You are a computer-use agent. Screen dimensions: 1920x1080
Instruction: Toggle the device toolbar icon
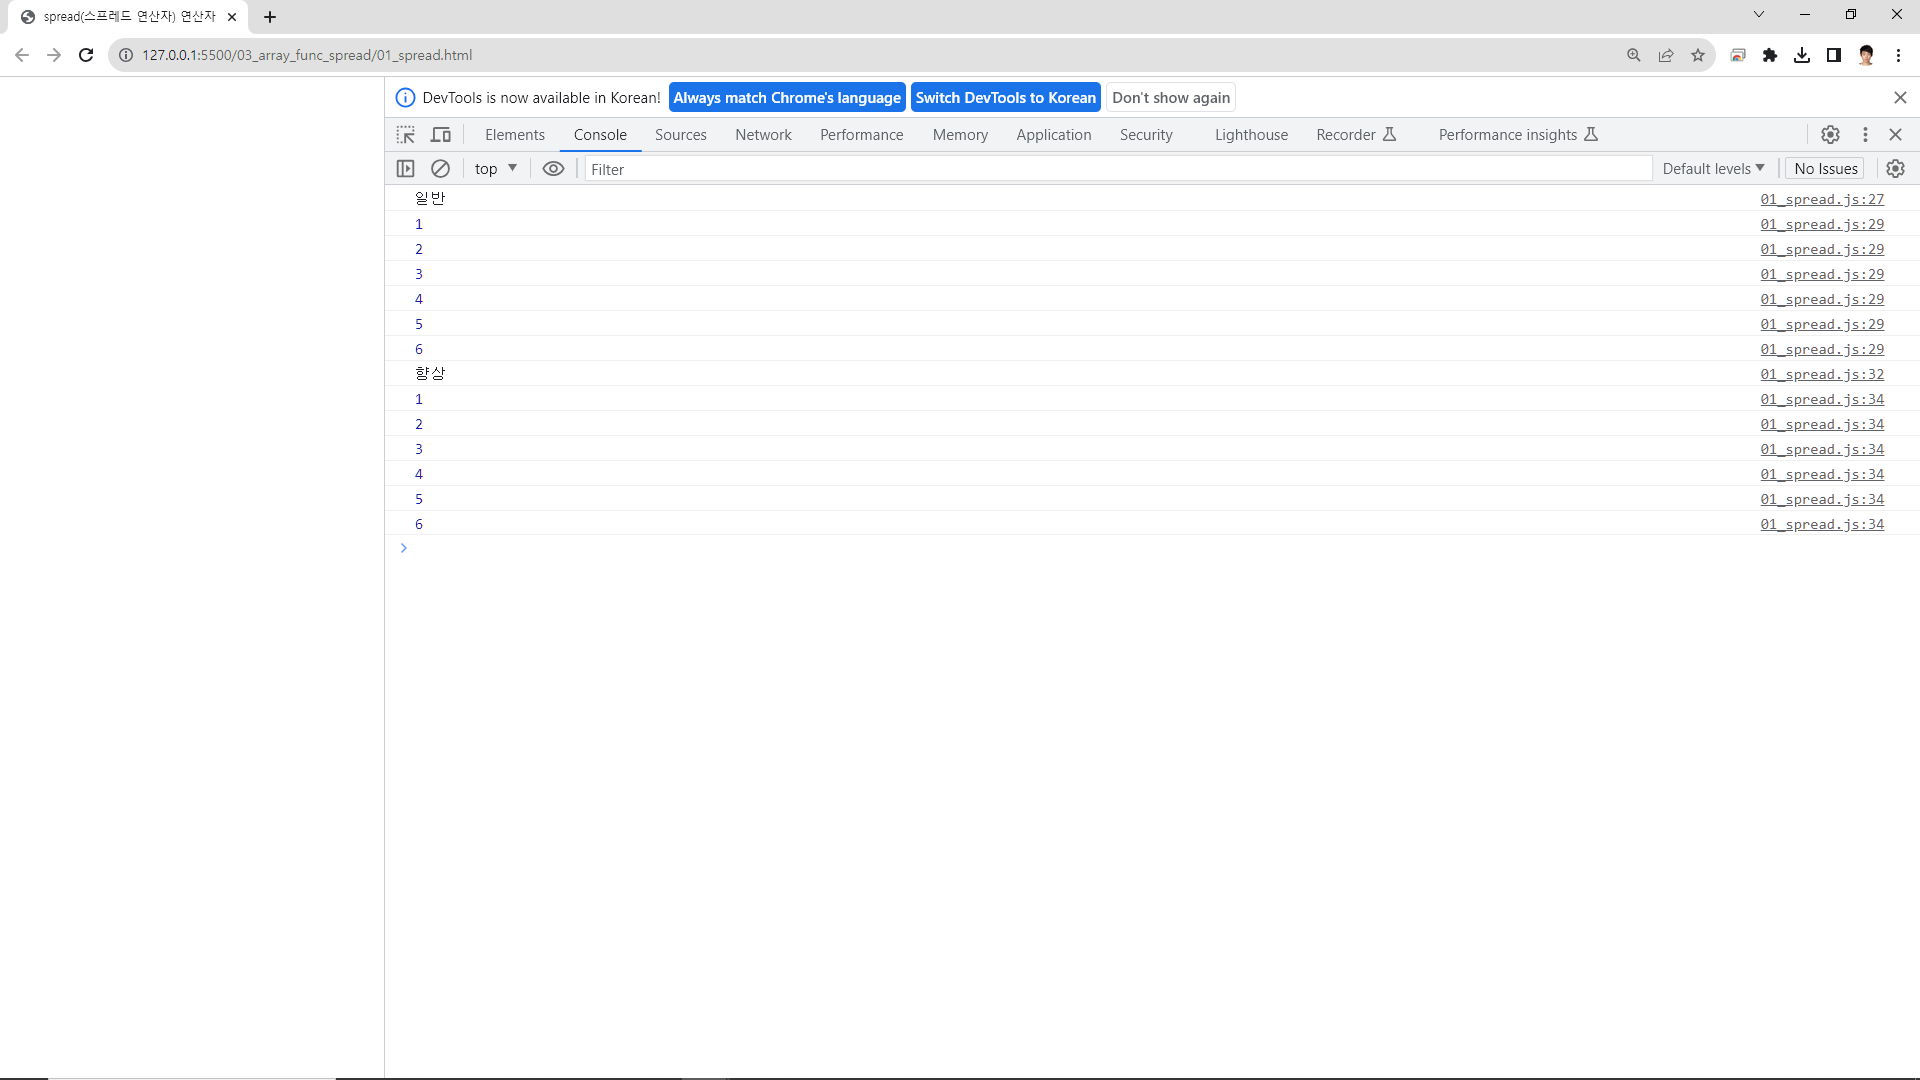pos(441,135)
